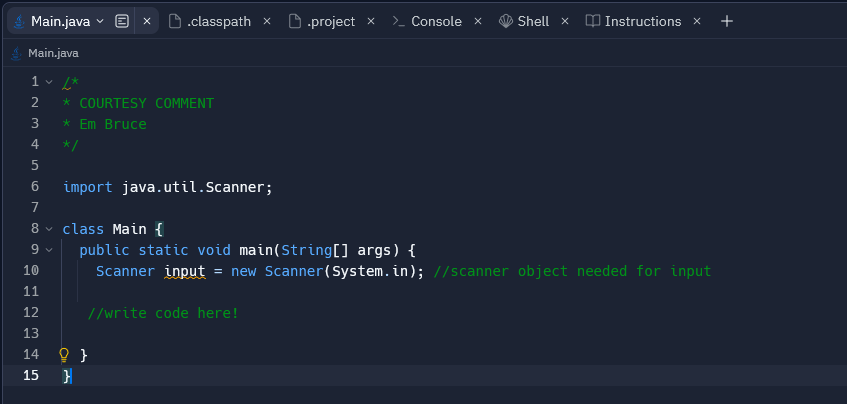
Task: Close the Console tab
Action: click(478, 22)
